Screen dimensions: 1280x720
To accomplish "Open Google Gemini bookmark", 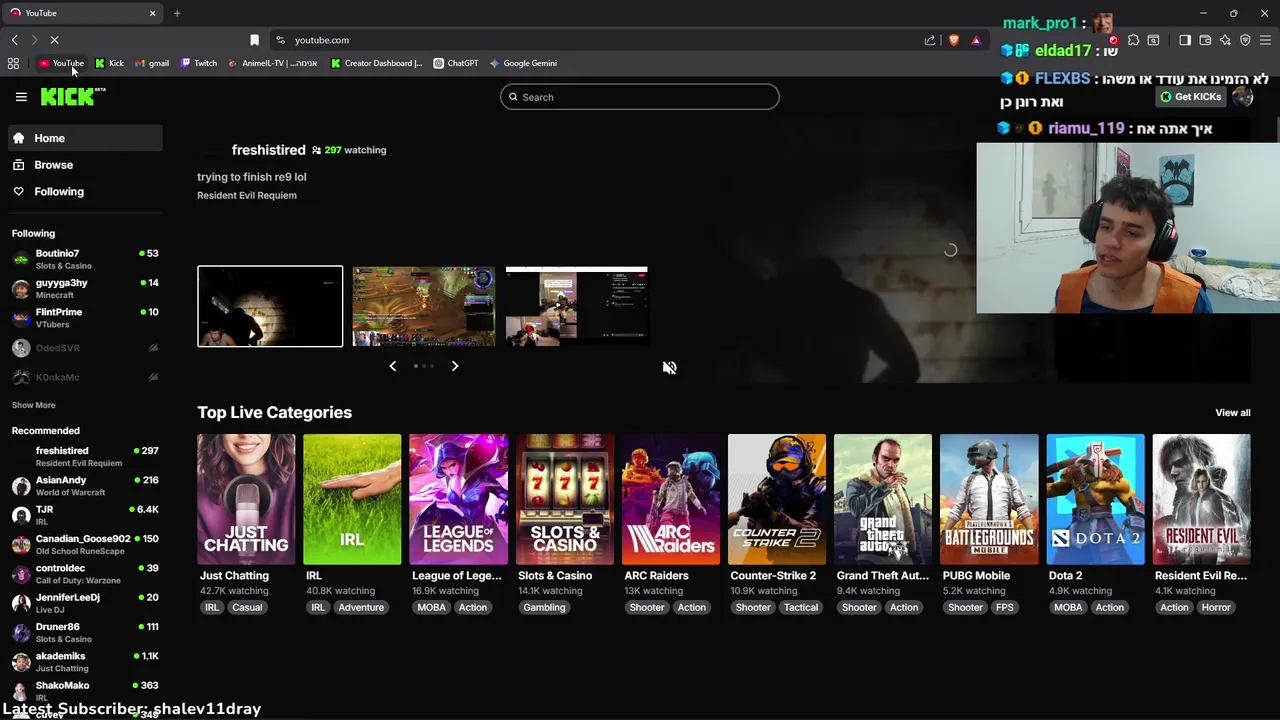I will [523, 63].
